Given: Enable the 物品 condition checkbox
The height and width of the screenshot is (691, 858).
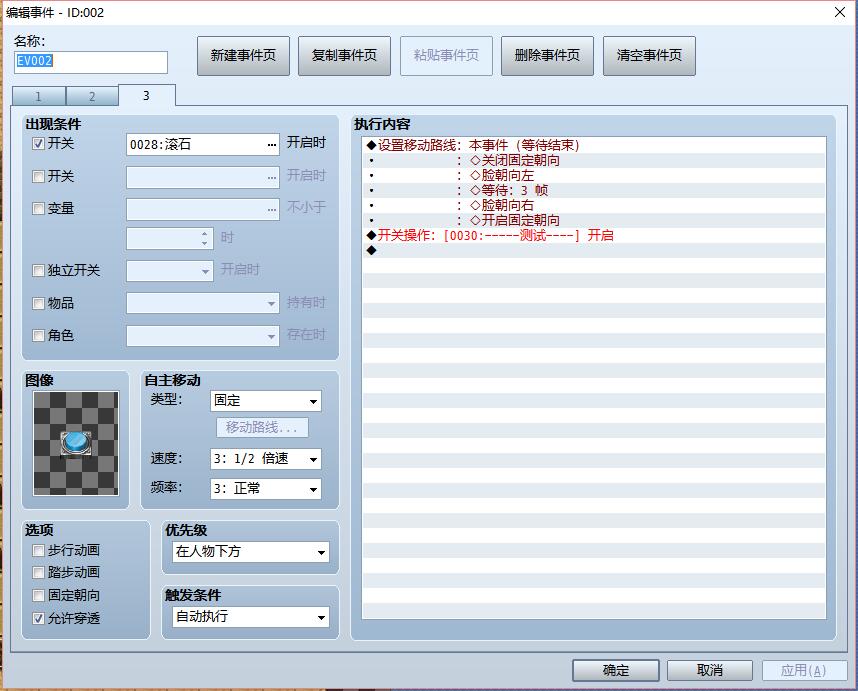Looking at the screenshot, I should tap(38, 303).
